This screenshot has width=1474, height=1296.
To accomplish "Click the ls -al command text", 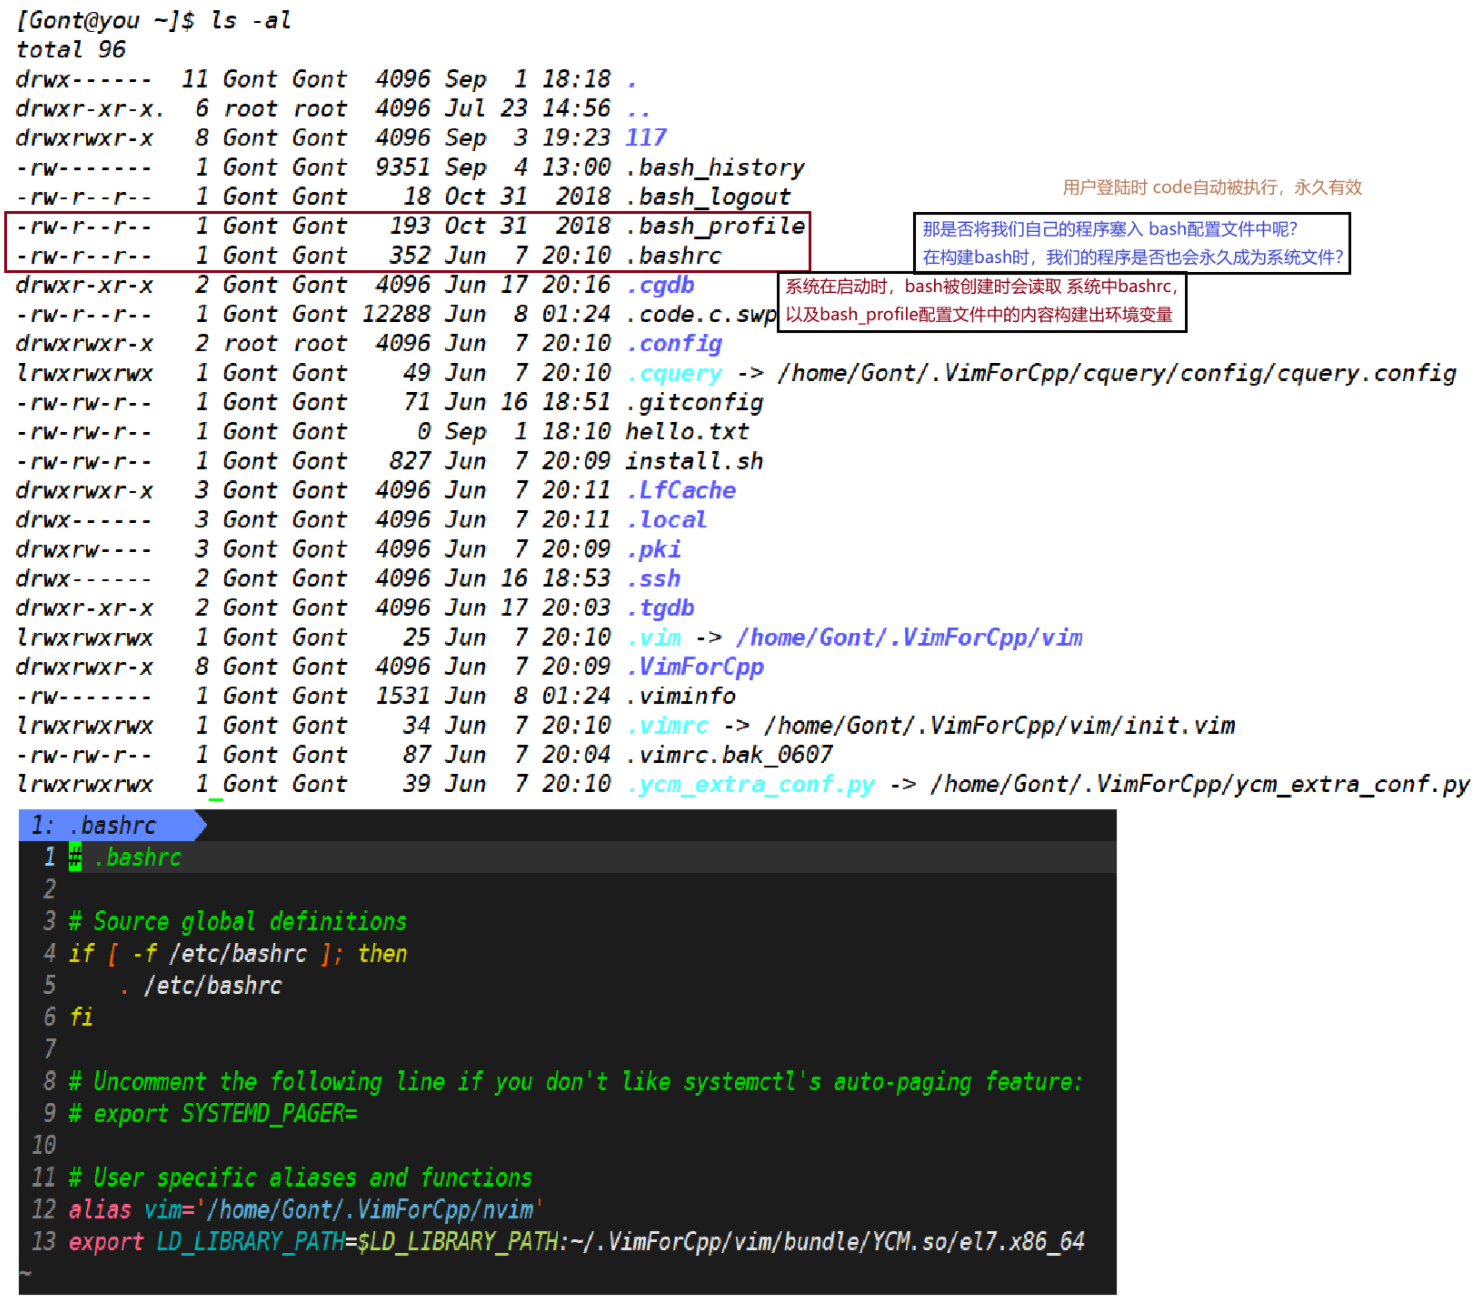I will [250, 20].
